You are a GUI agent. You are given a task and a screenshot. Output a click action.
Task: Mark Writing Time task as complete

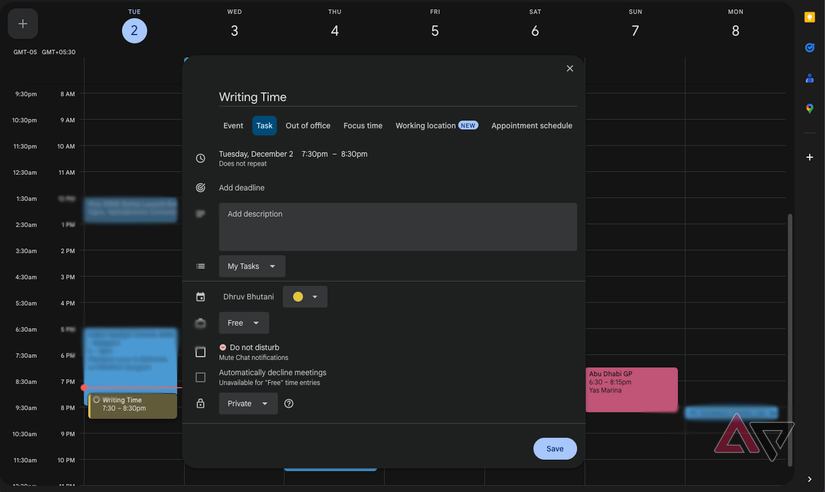(x=96, y=400)
